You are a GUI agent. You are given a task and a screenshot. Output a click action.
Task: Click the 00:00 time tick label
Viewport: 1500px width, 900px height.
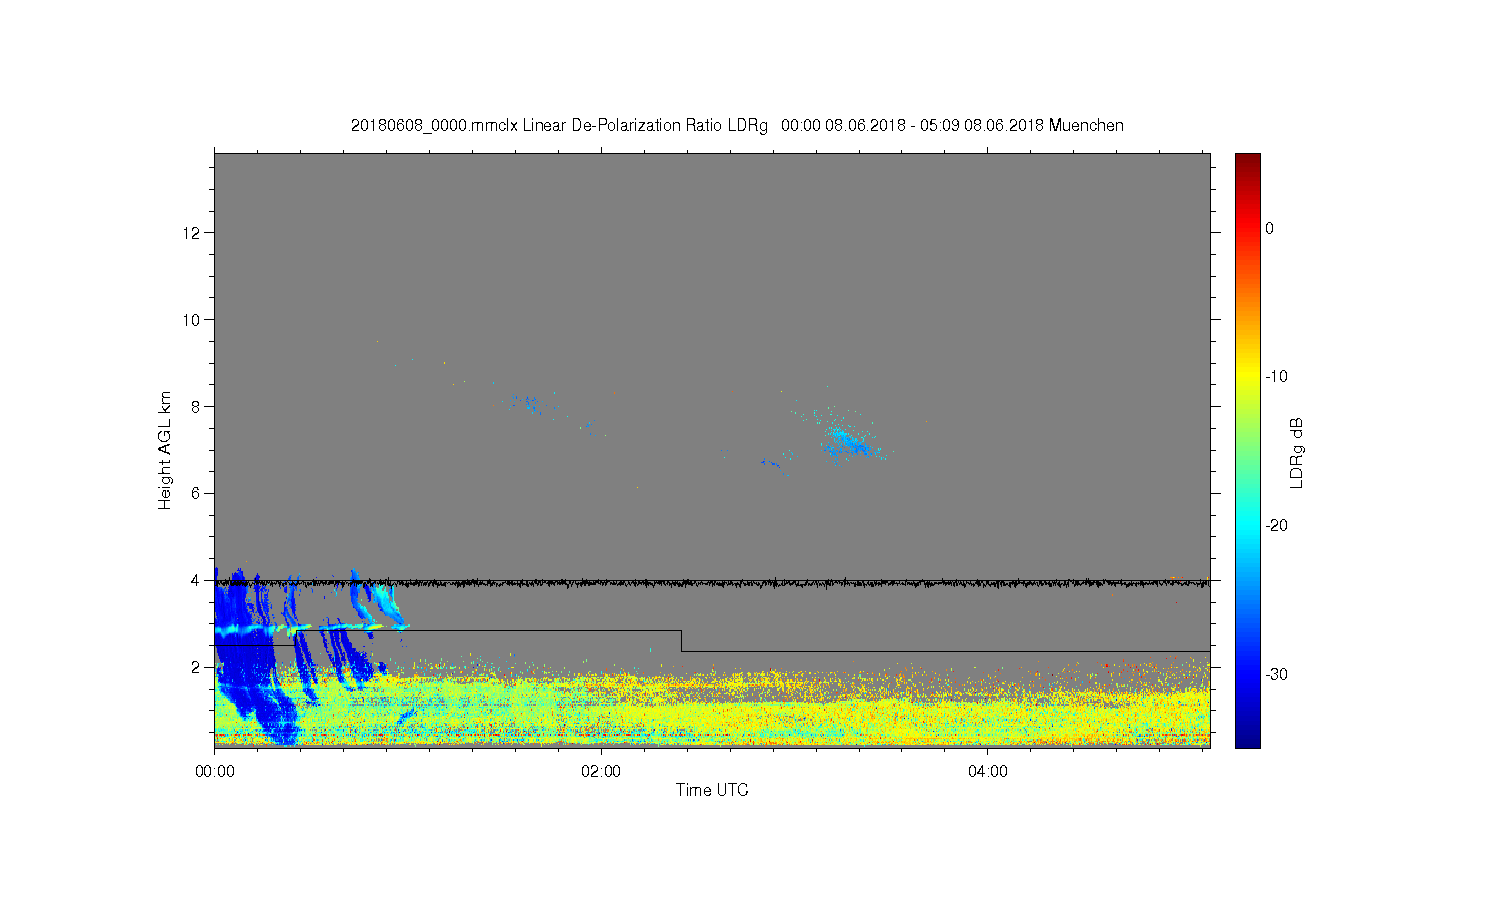(x=215, y=772)
